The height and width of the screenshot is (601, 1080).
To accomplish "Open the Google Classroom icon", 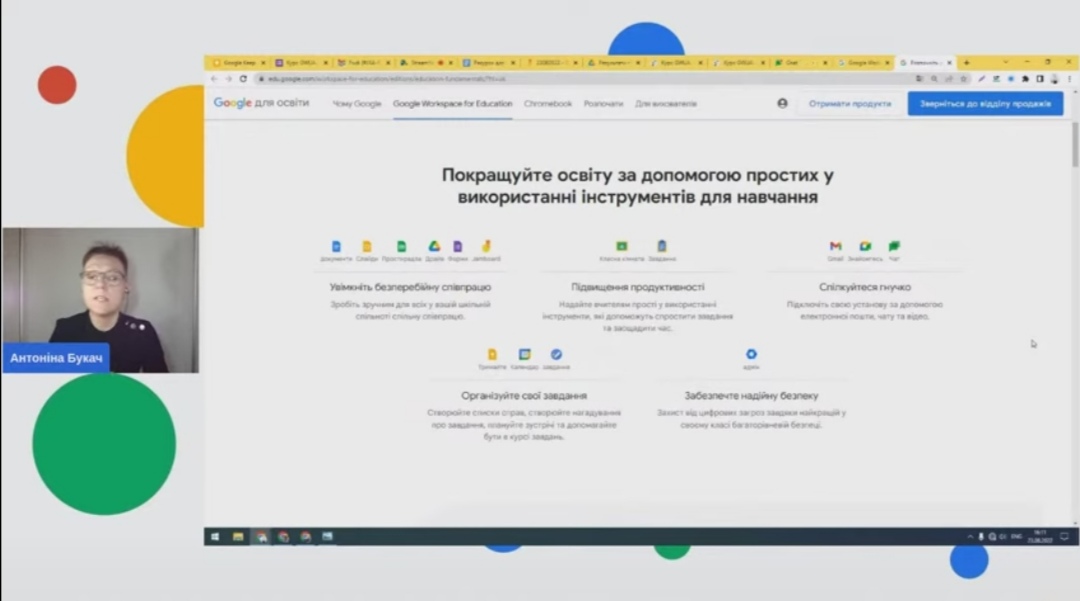I will pos(622,246).
